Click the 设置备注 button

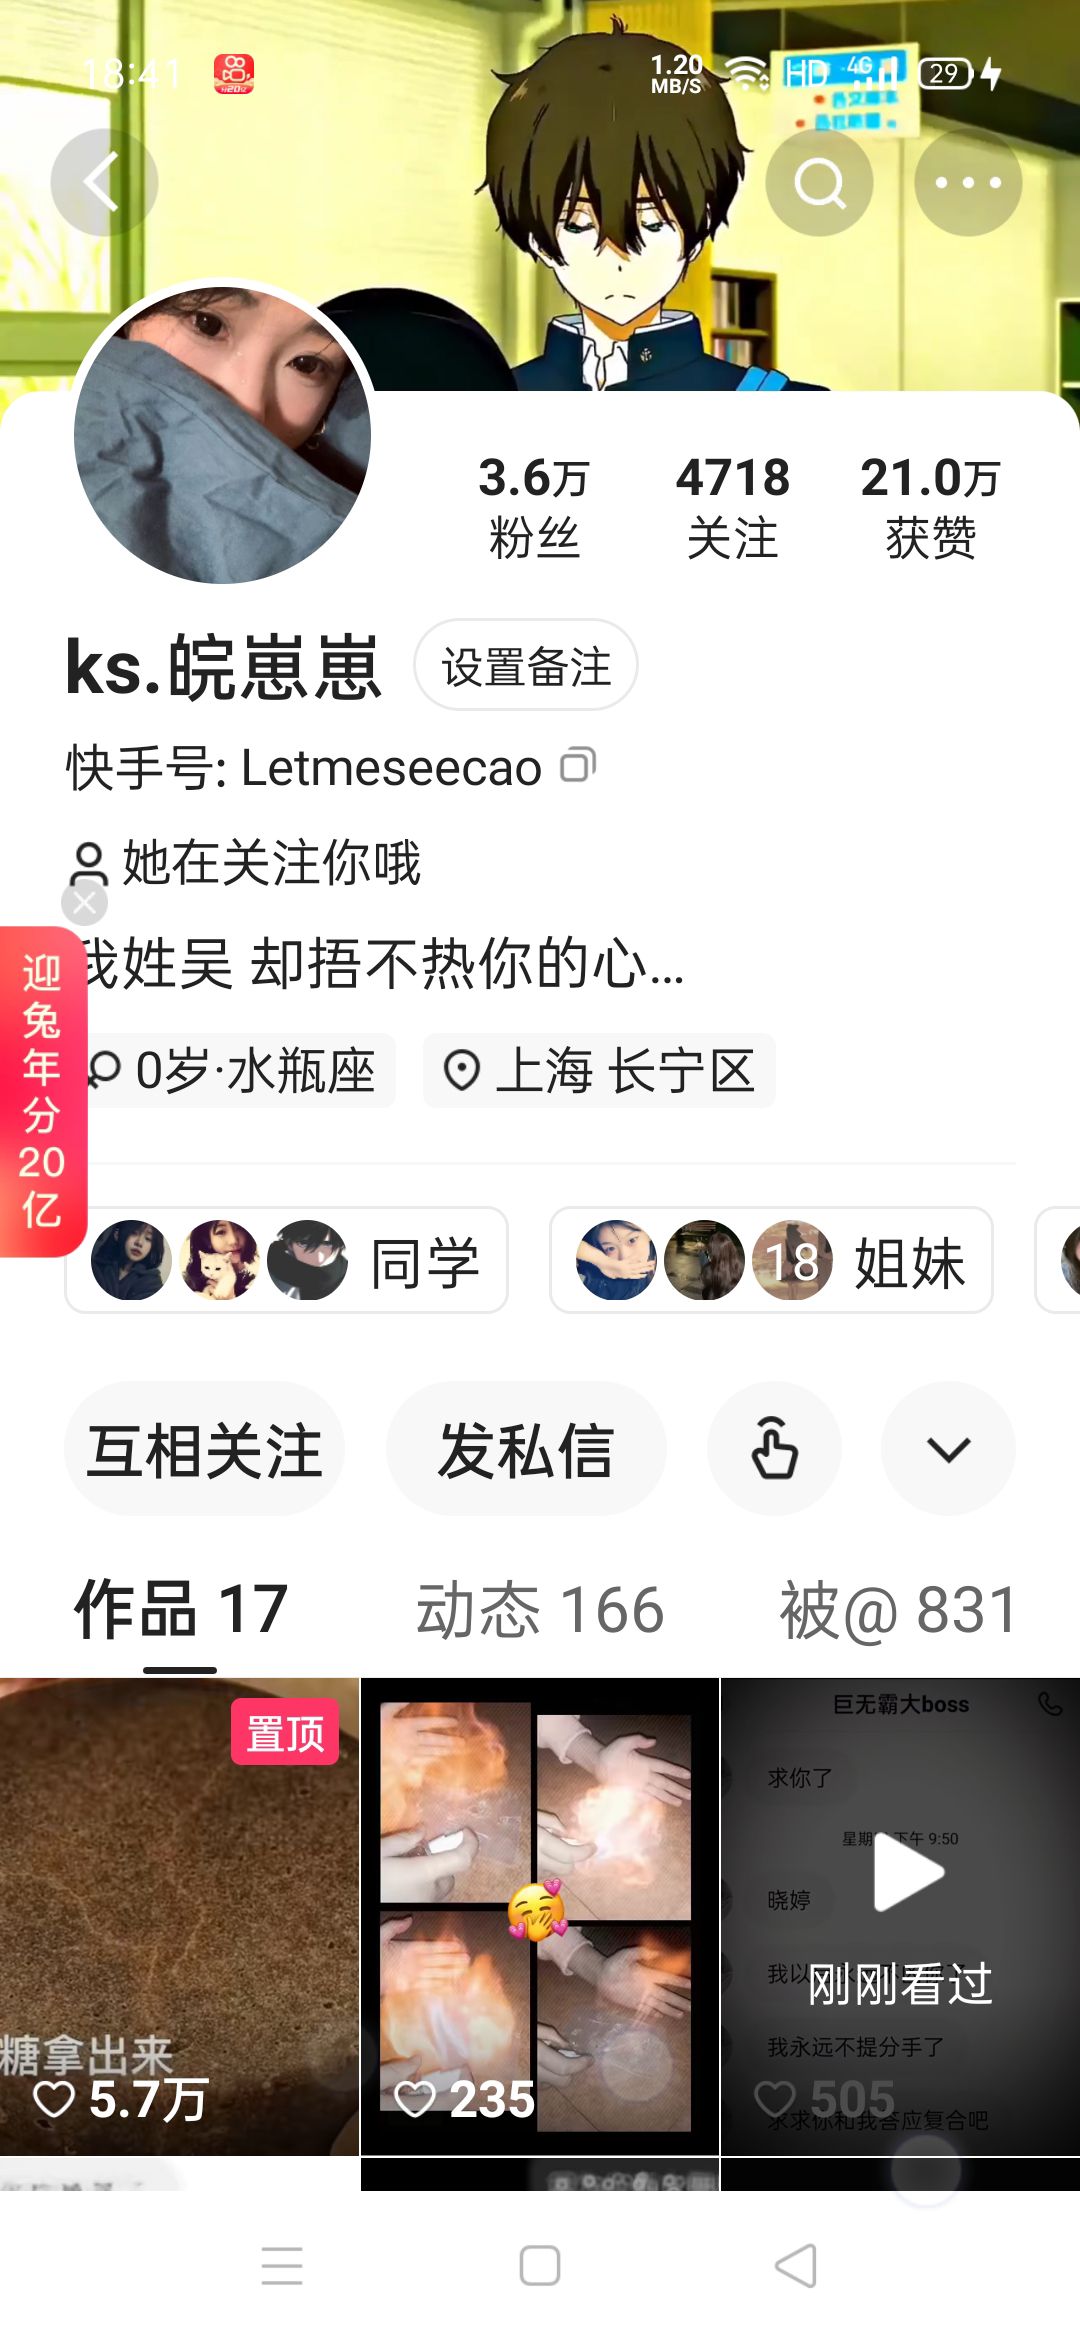tap(526, 665)
